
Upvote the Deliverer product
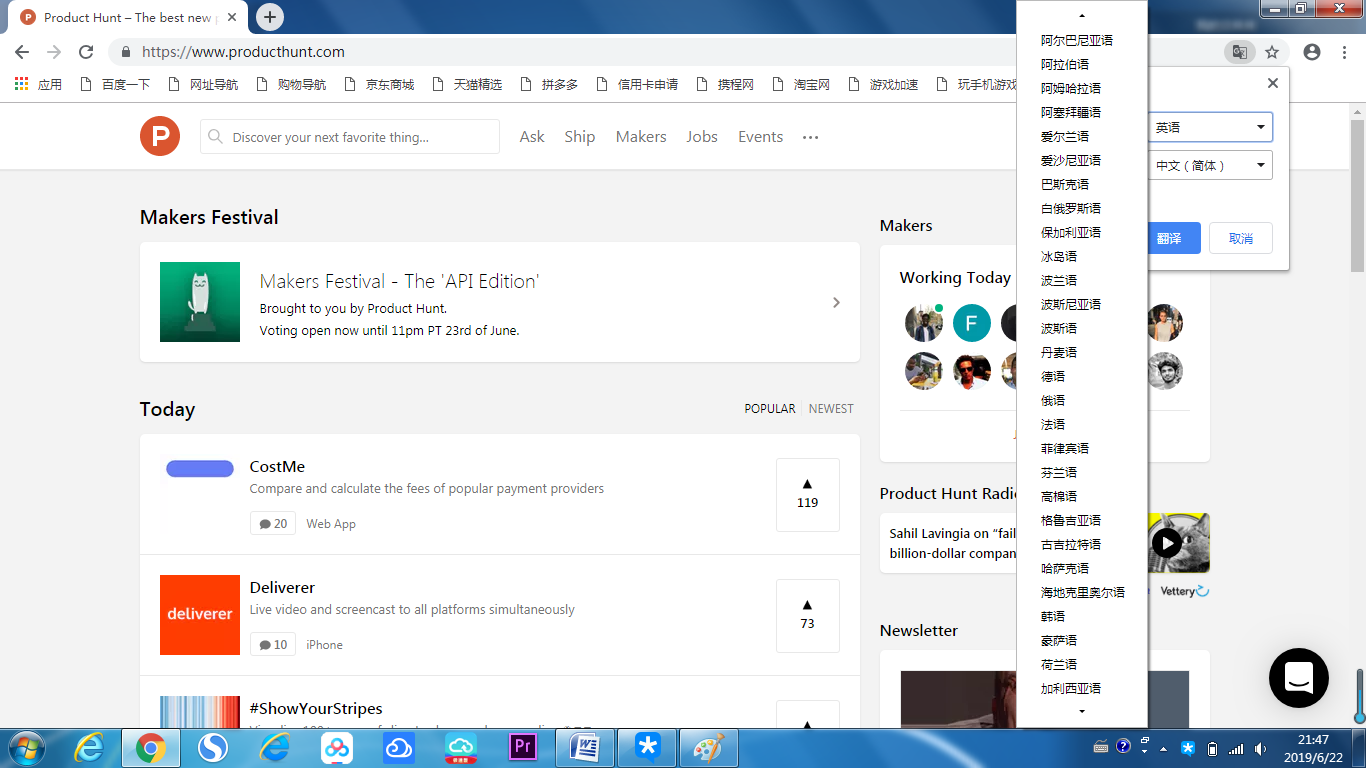807,615
